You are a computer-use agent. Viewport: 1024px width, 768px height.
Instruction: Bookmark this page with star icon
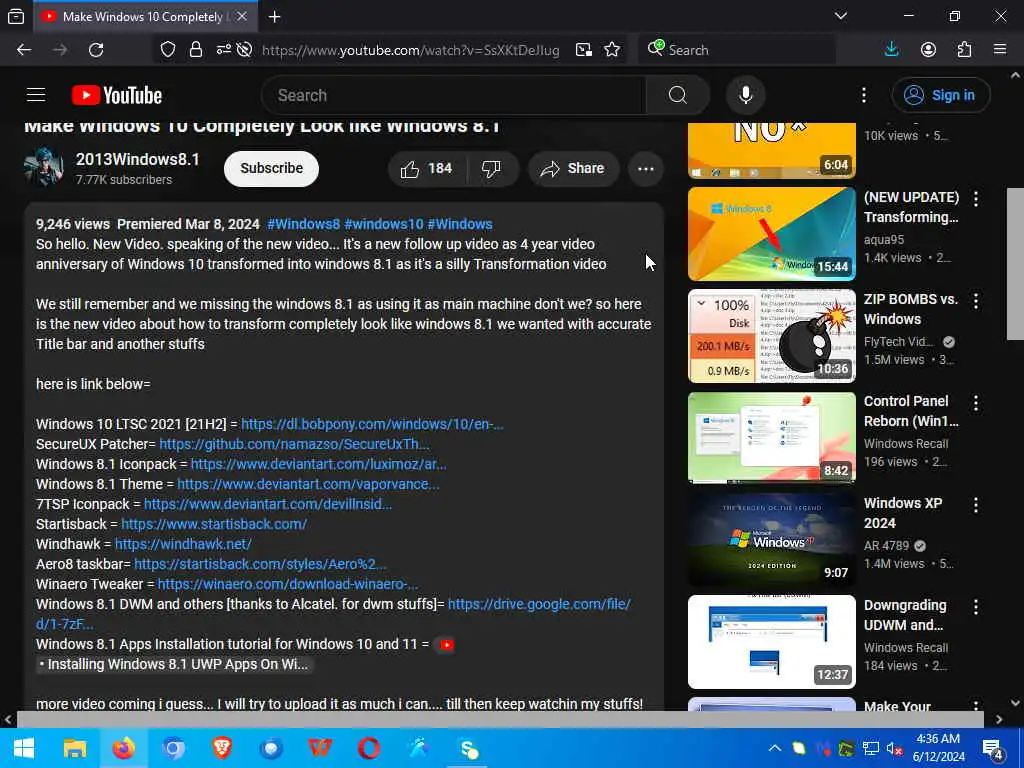[612, 50]
